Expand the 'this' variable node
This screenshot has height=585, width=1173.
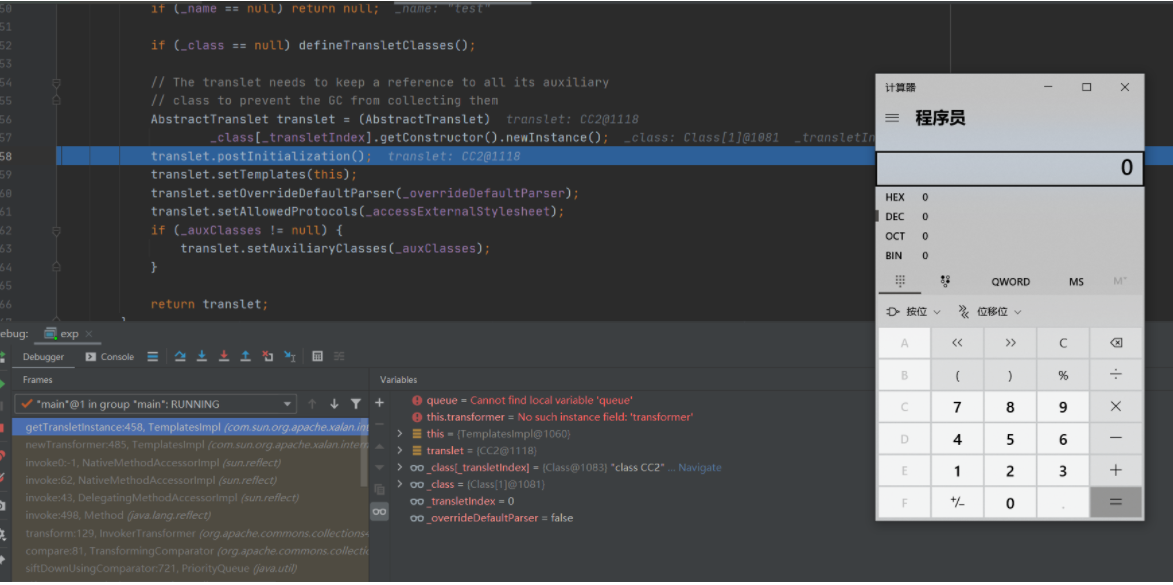(399, 434)
